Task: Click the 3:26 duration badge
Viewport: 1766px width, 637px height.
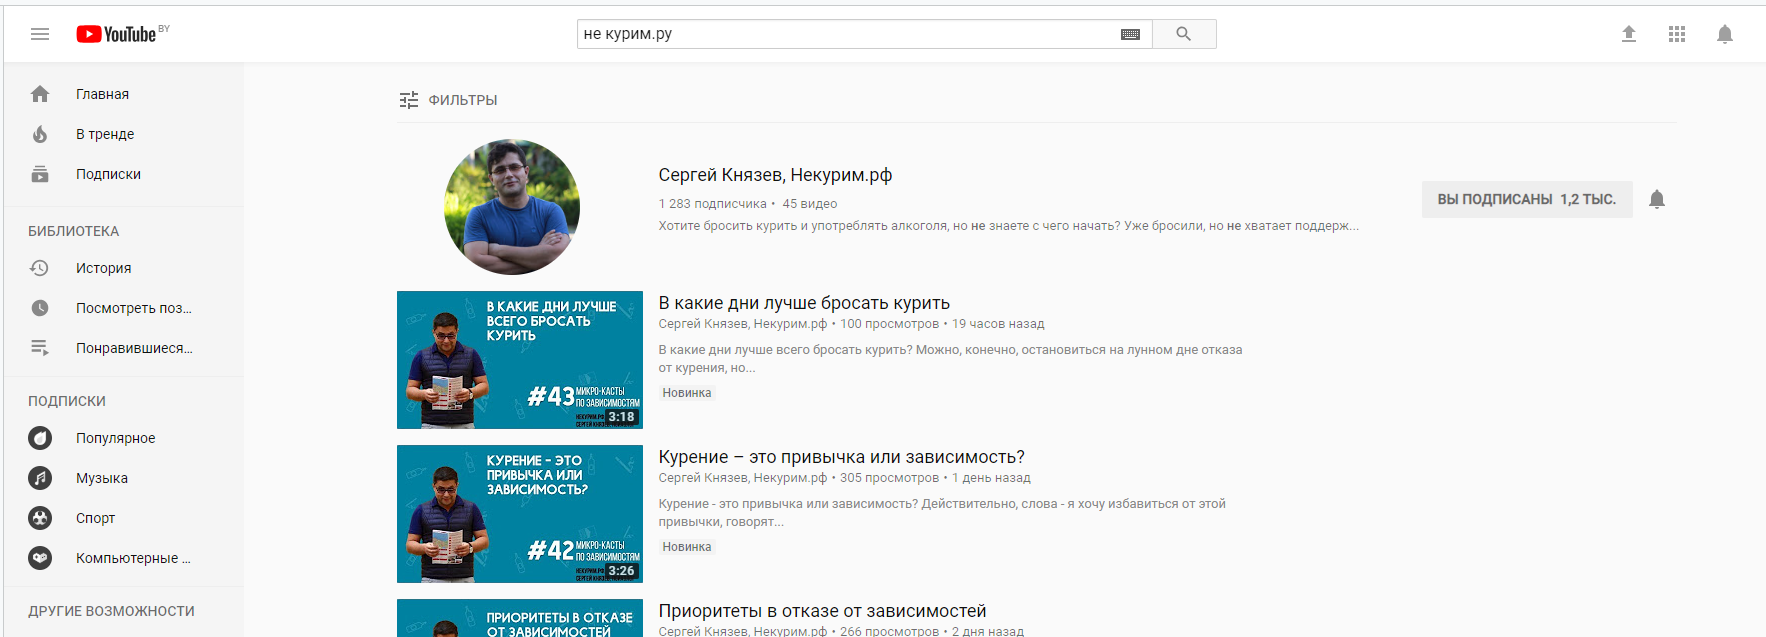Action: (622, 571)
